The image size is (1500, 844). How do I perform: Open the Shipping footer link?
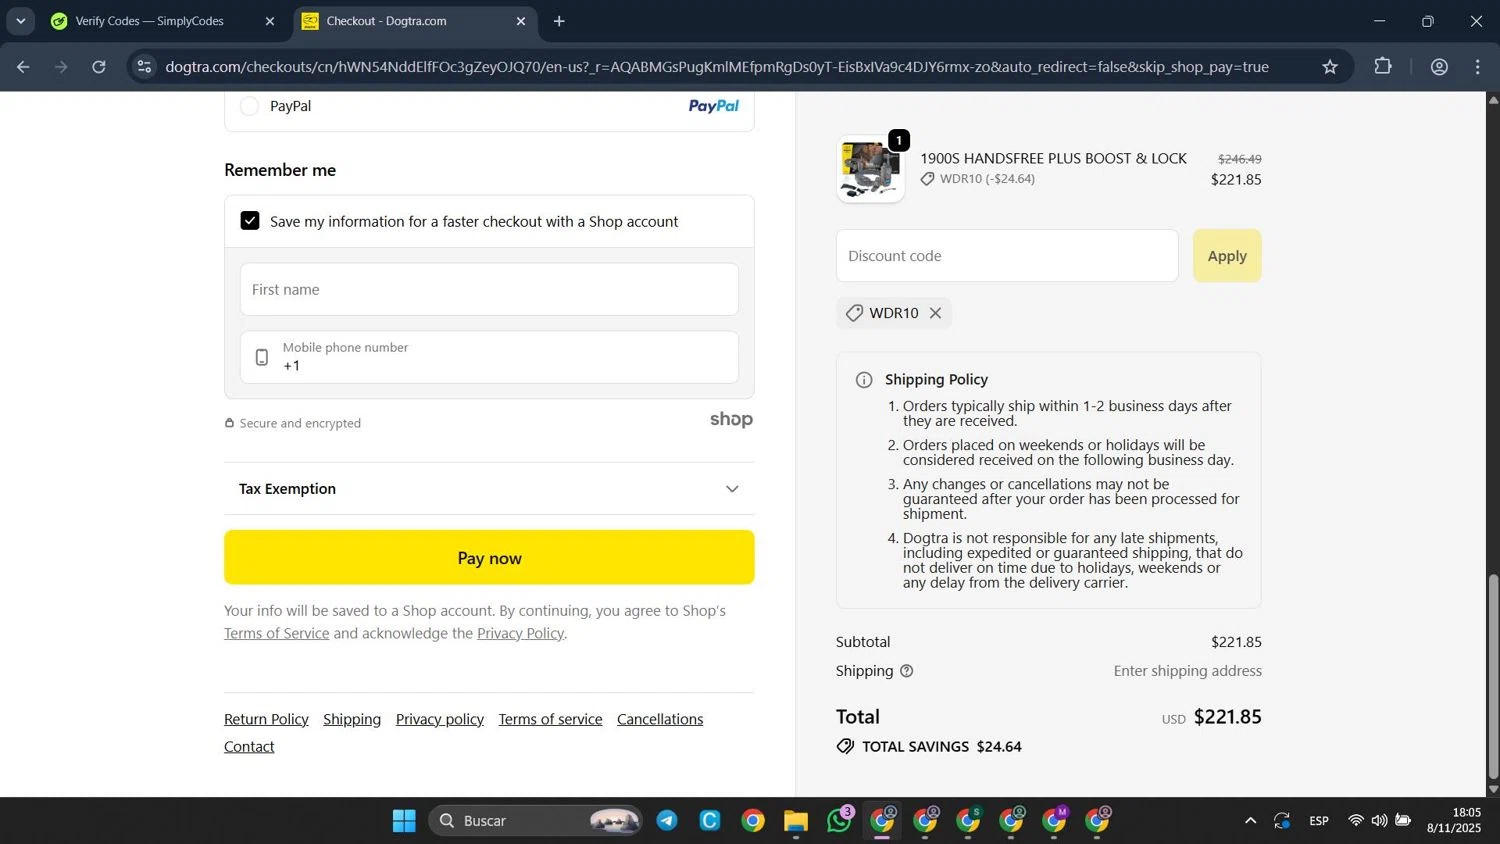pos(352,719)
